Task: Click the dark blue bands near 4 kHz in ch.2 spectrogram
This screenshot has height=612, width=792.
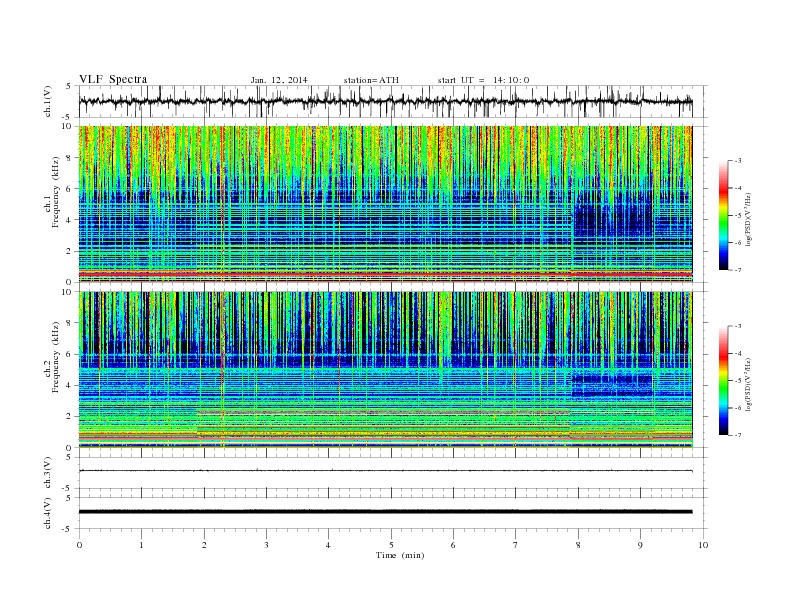Action: [x=612, y=385]
